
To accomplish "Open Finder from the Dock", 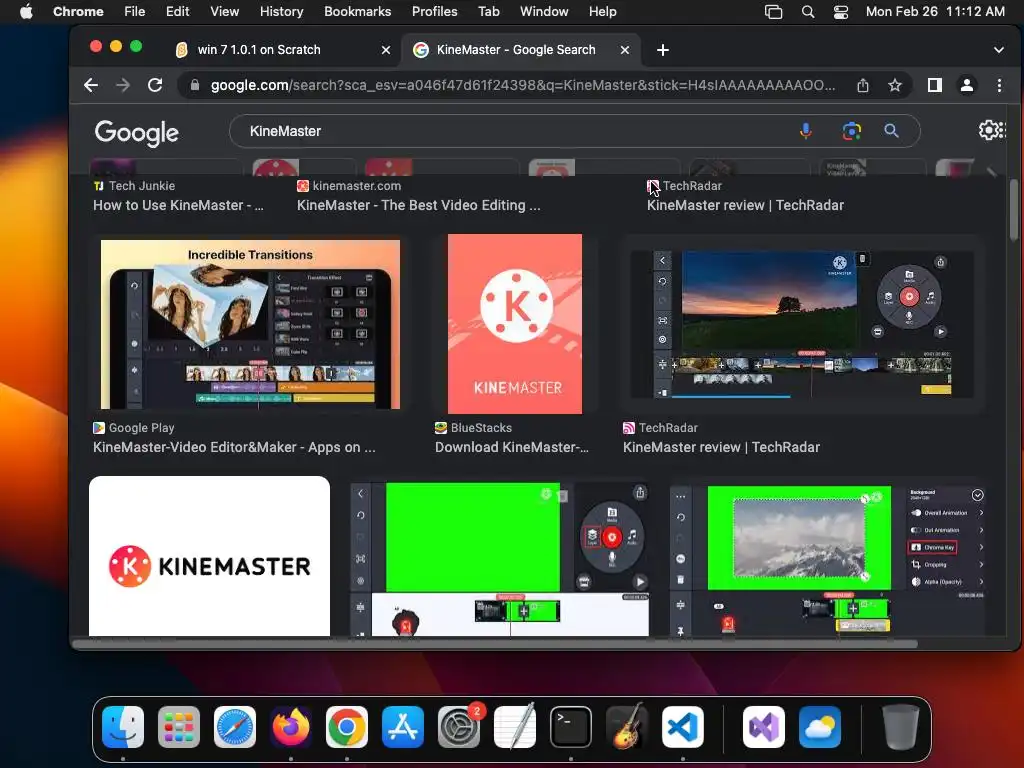I will point(123,727).
